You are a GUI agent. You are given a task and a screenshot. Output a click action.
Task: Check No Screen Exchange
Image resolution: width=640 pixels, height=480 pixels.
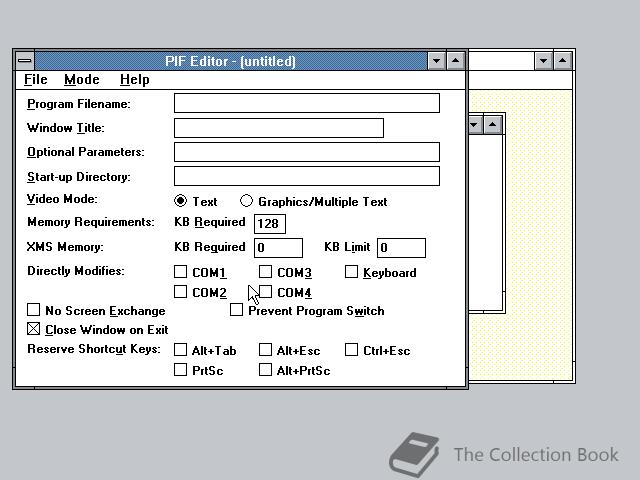(33, 310)
